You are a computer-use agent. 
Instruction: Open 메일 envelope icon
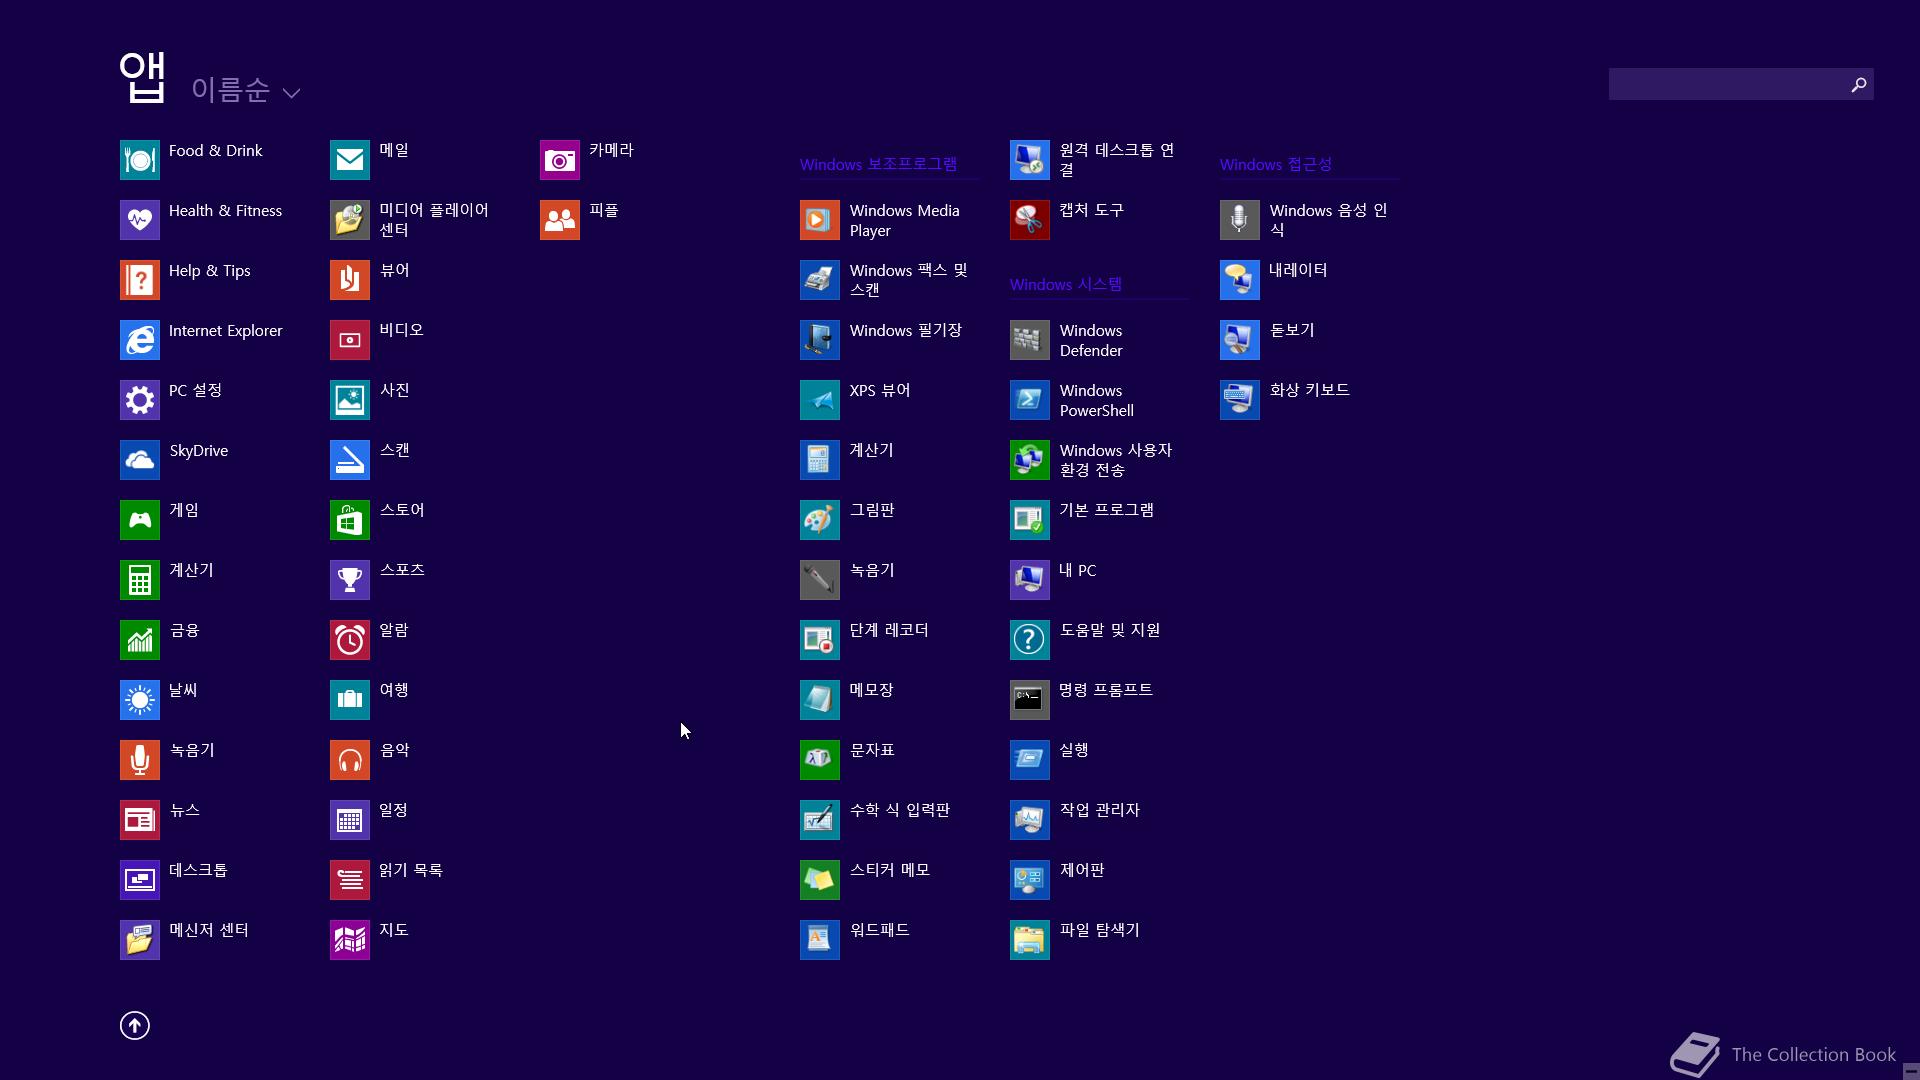pos(350,160)
